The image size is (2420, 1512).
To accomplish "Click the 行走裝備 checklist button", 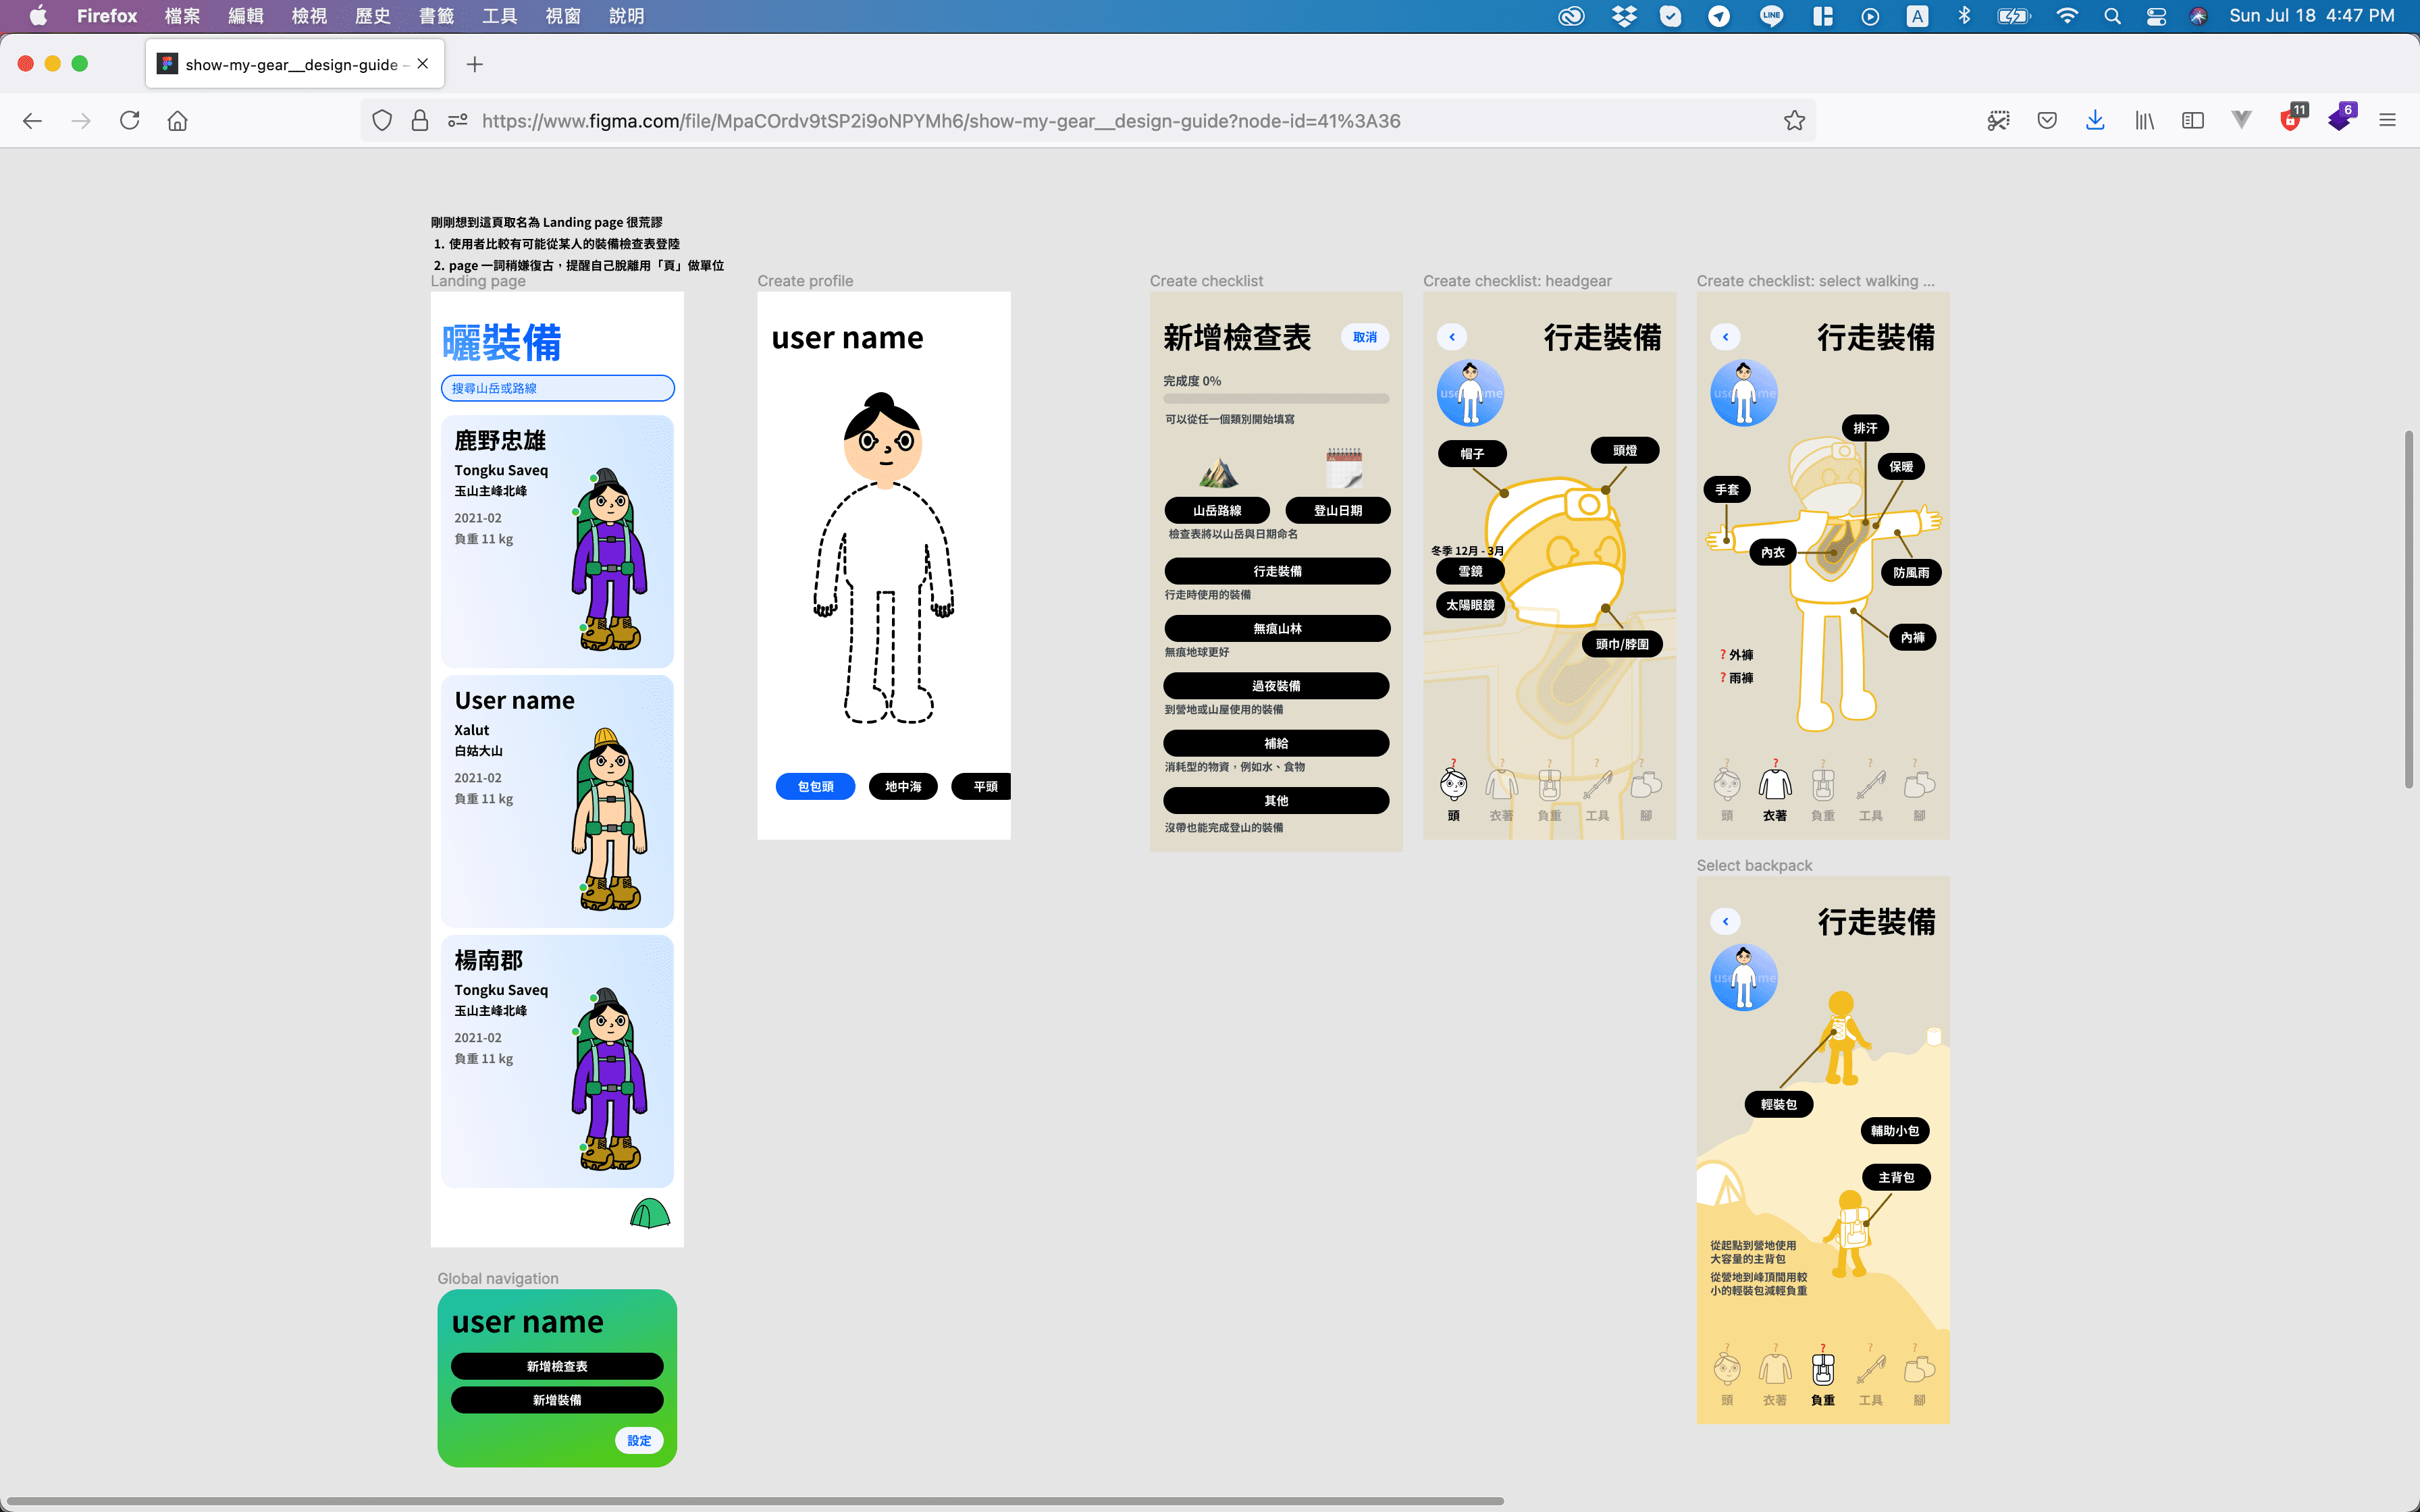I will pos(1277,571).
